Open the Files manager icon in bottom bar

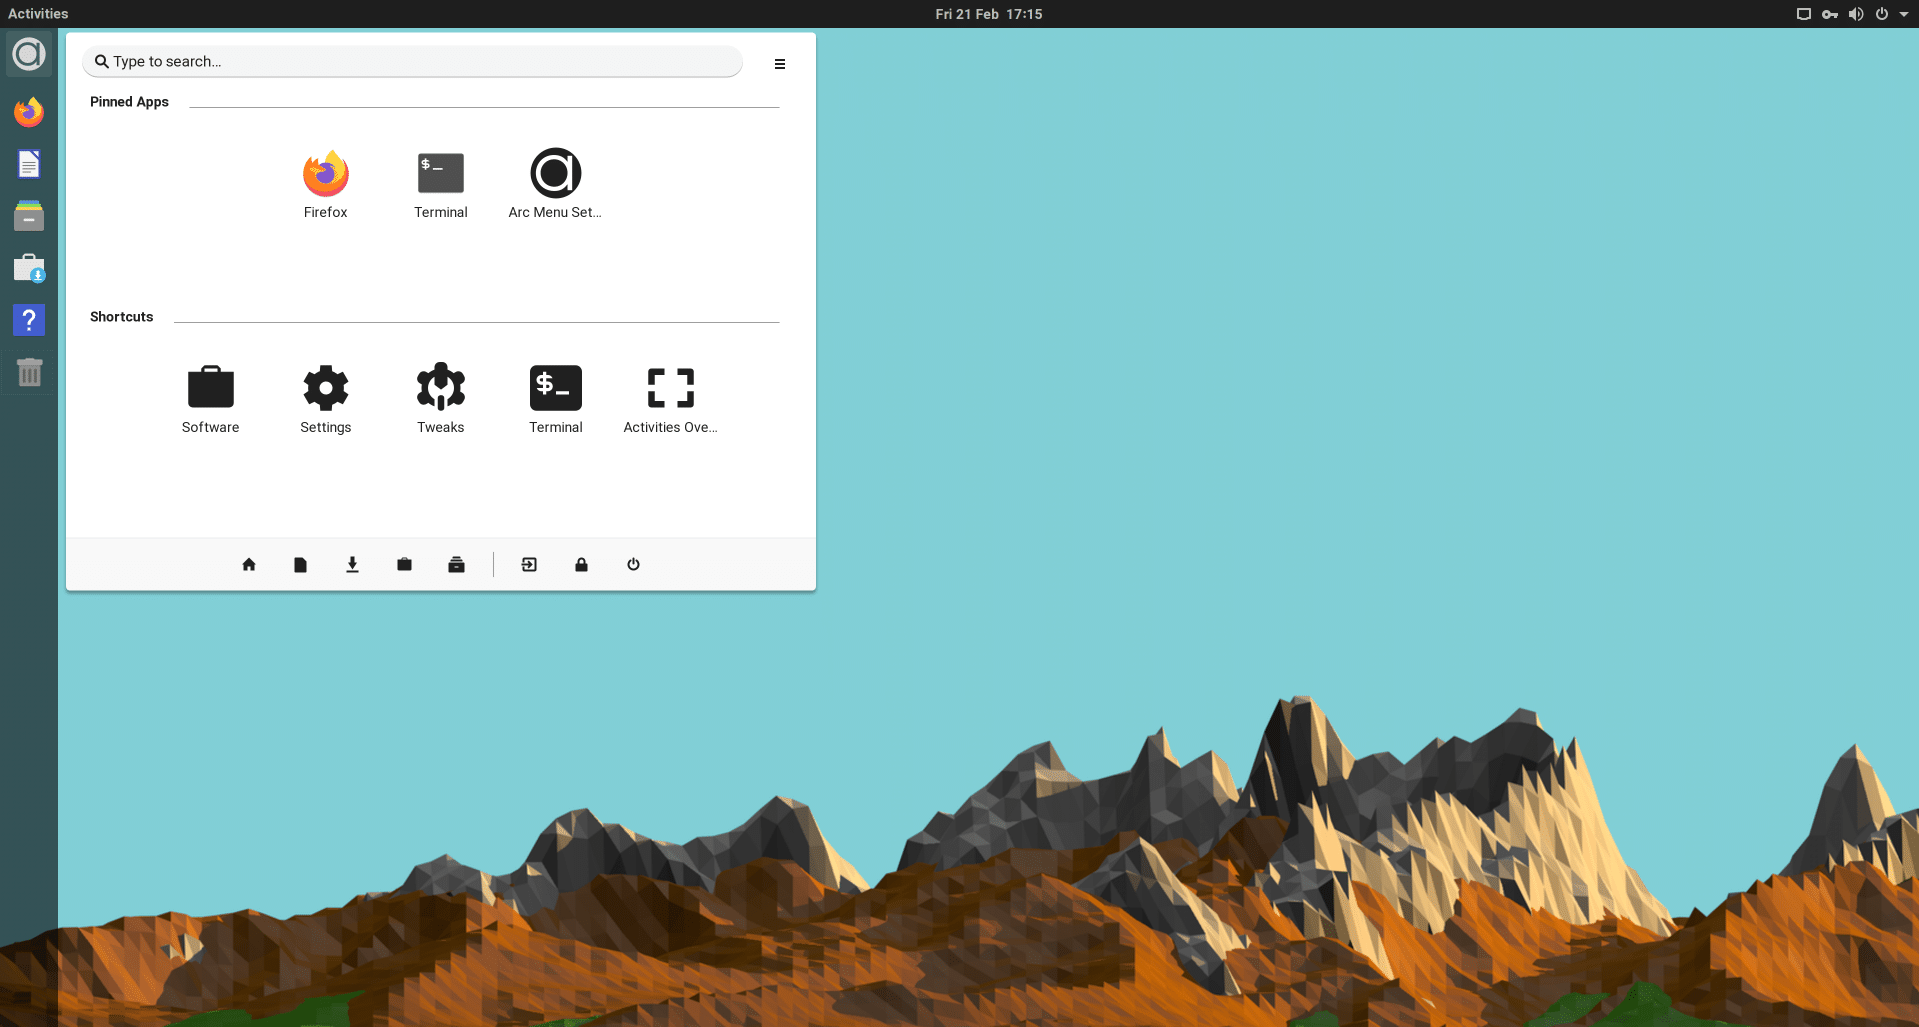point(456,565)
